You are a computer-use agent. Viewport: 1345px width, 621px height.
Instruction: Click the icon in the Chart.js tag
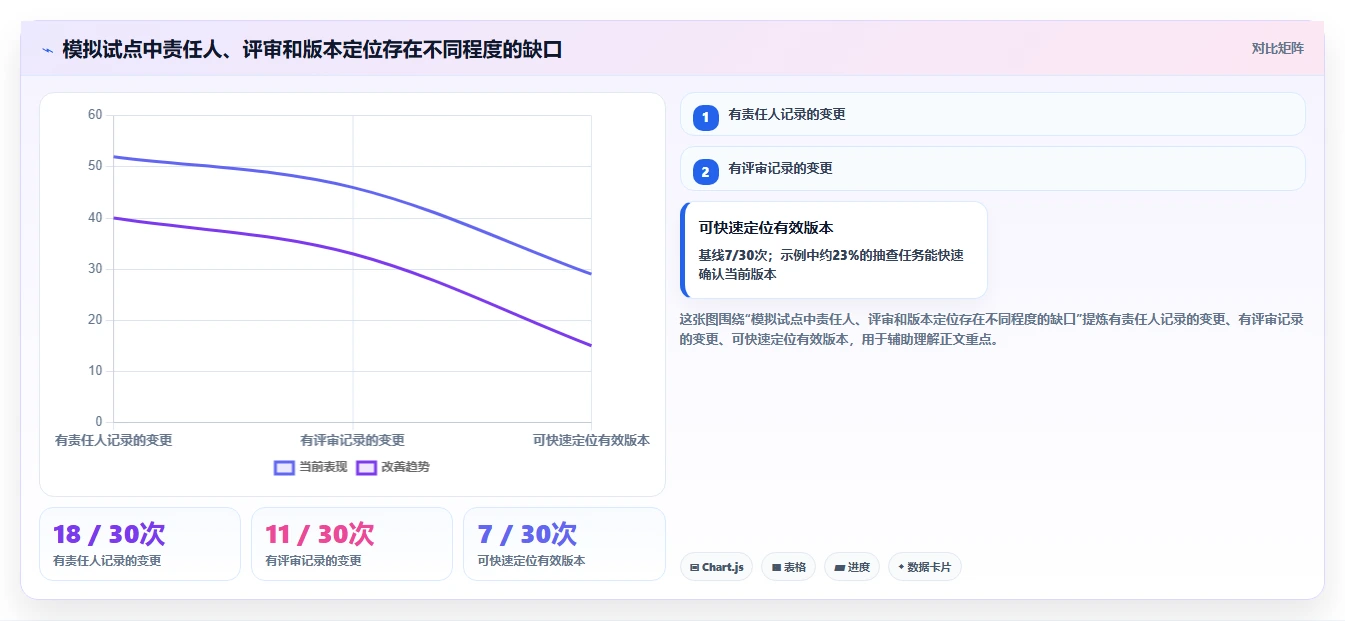coord(694,567)
